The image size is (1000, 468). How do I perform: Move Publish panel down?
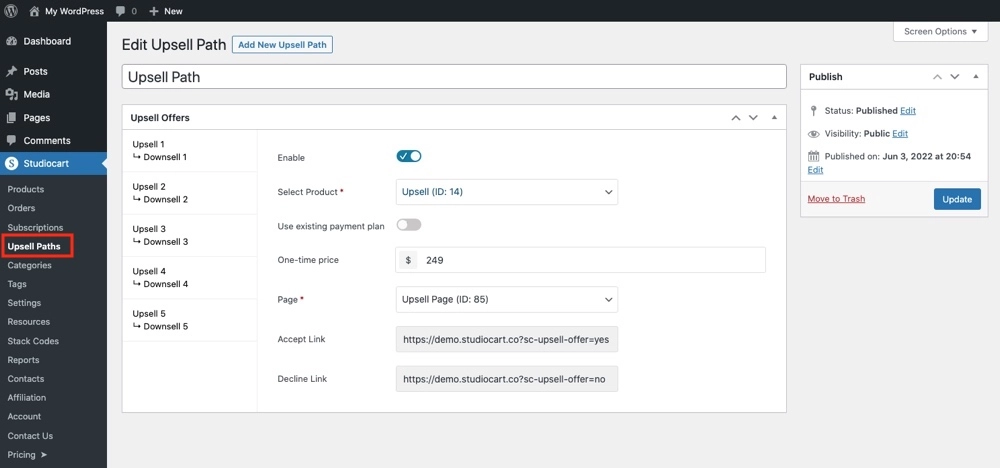pyautogui.click(x=955, y=77)
